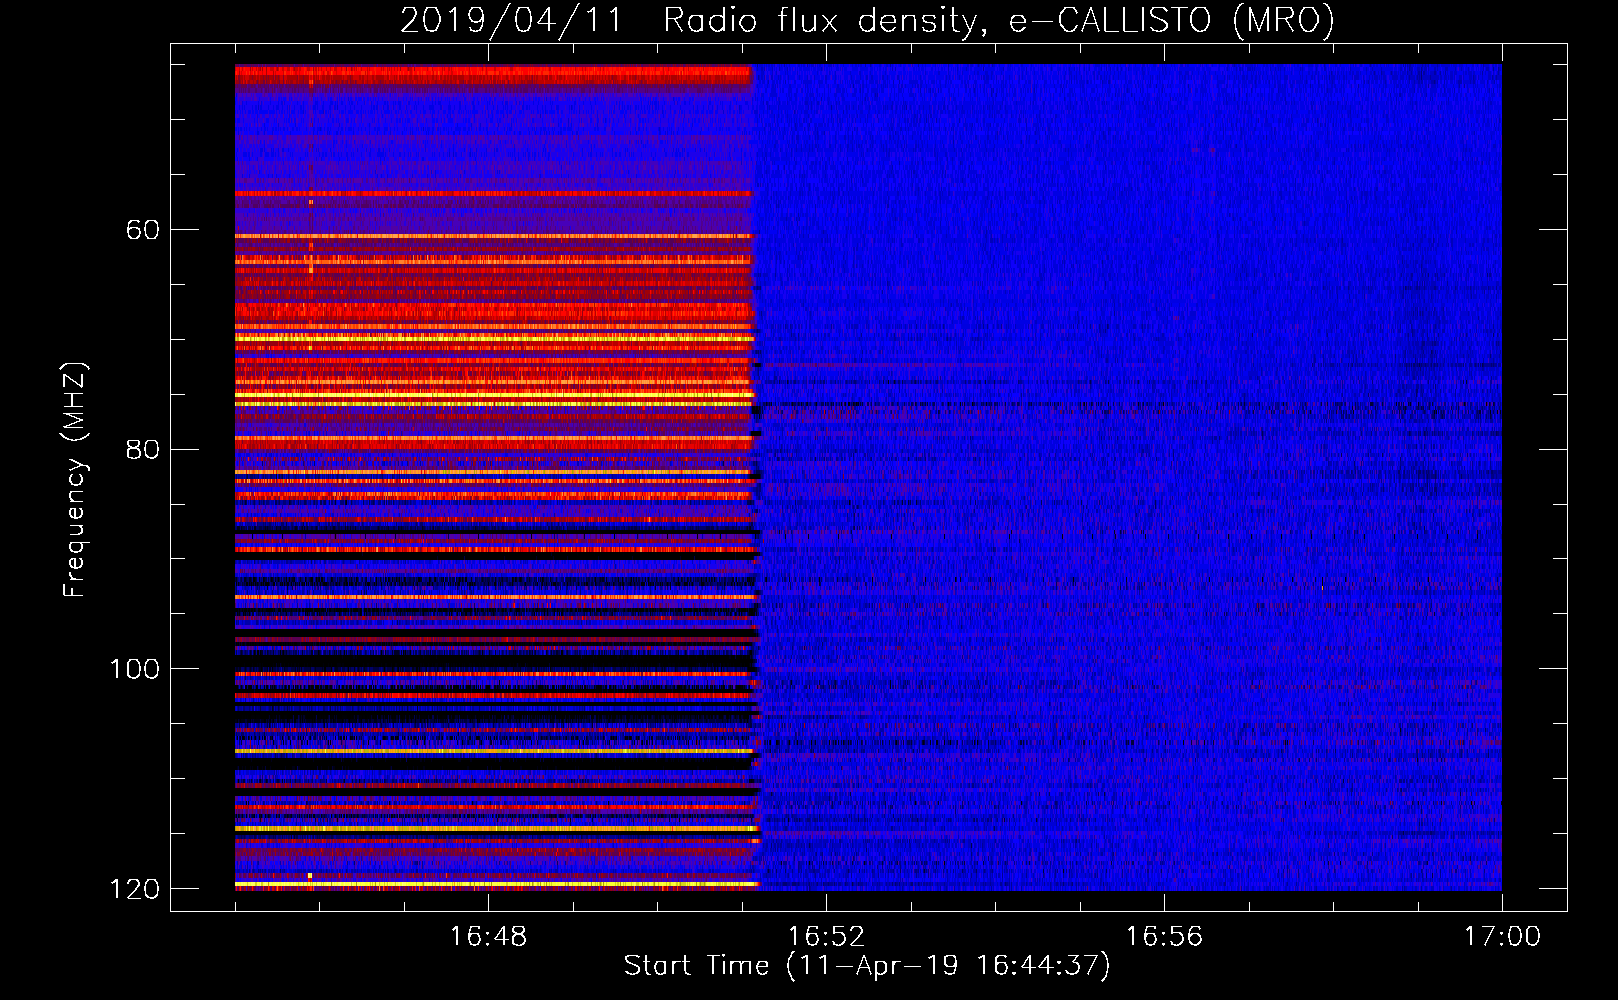
Task: Click the 80 frequency tick label
Action: (x=143, y=449)
